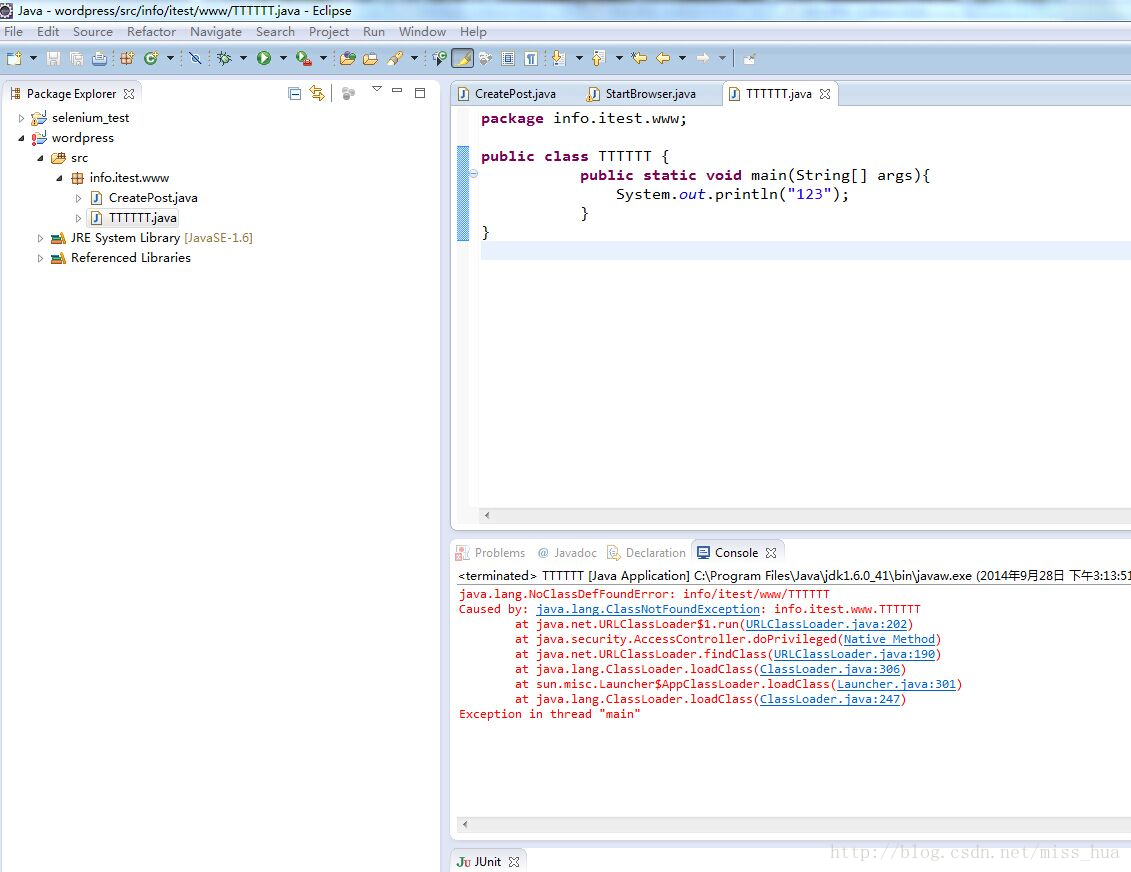
Task: Run the program with green Run icon
Action: click(x=264, y=58)
